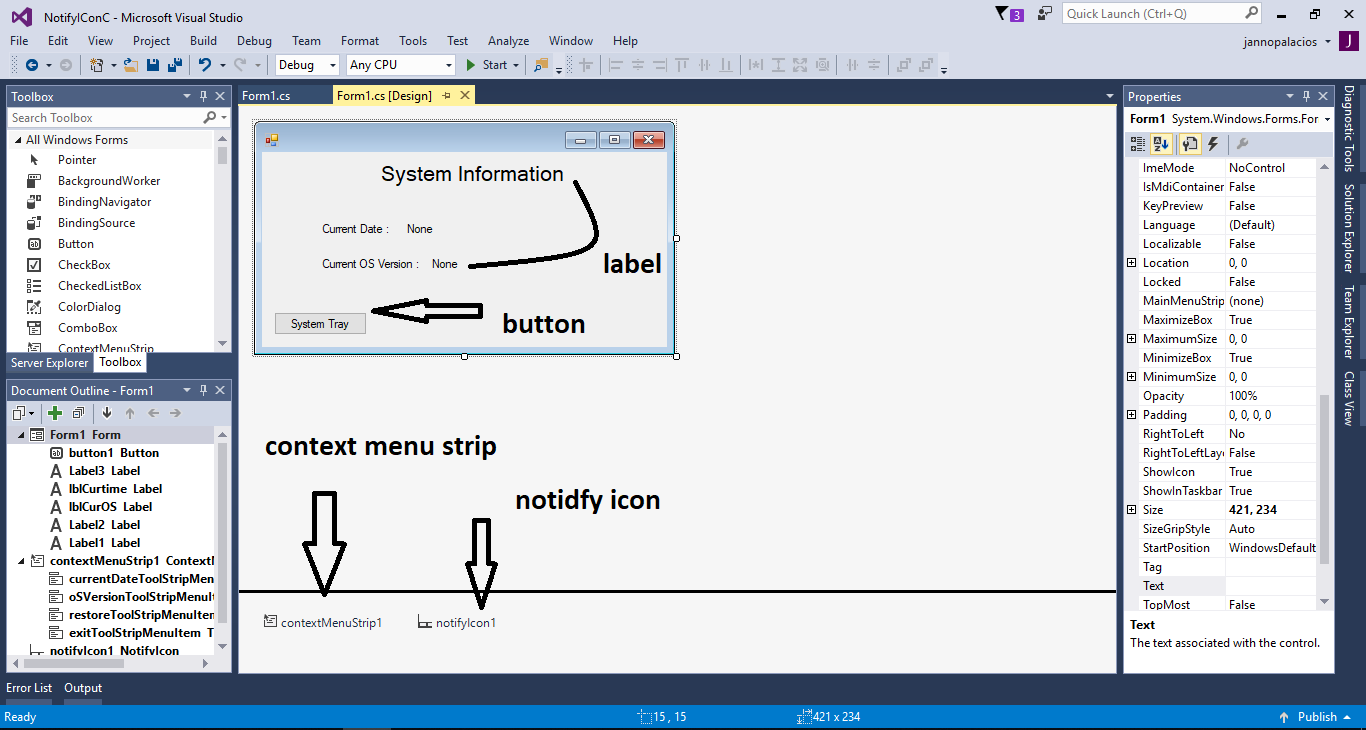Pin the Form1.cs [Design] tab
This screenshot has width=1366, height=730.
(446, 96)
